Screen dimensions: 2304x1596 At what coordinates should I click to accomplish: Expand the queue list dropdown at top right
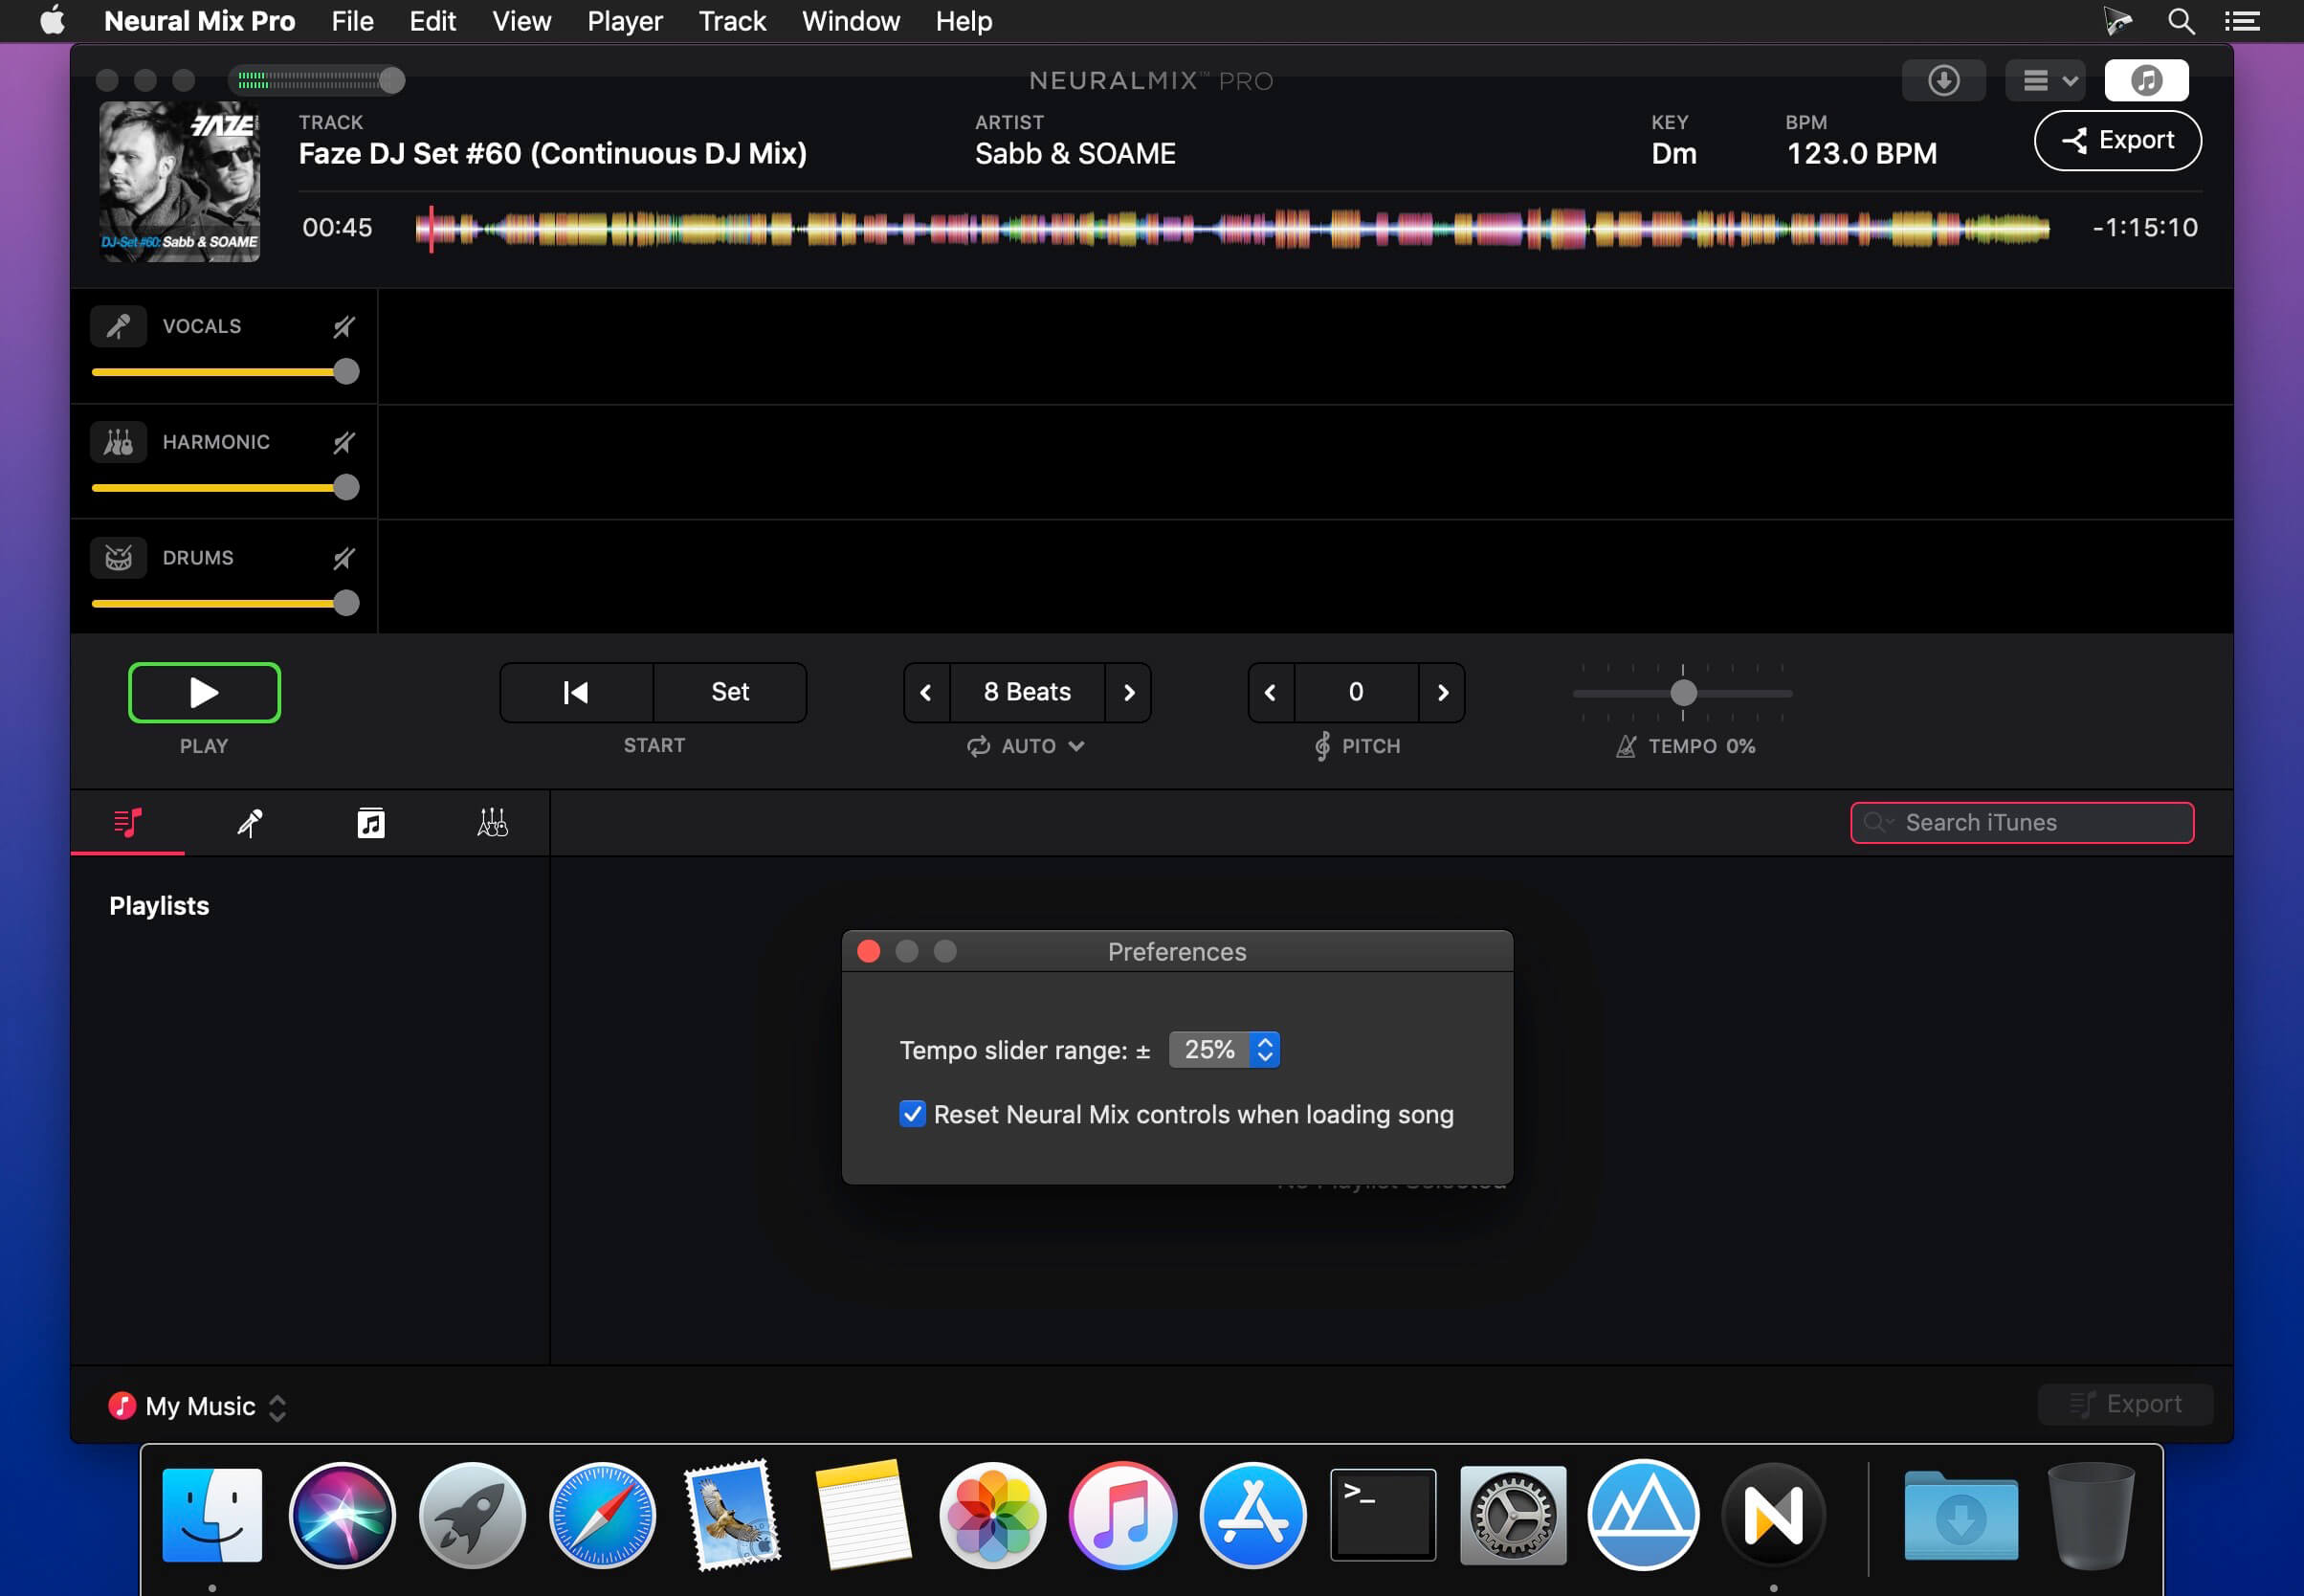[x=2043, y=80]
